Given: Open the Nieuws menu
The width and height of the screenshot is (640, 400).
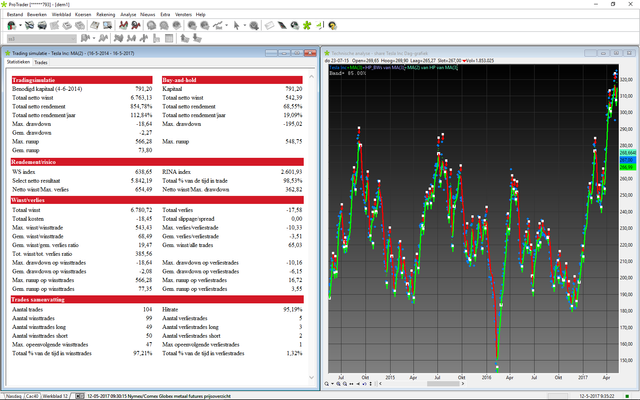Looking at the screenshot, I should [148, 14].
